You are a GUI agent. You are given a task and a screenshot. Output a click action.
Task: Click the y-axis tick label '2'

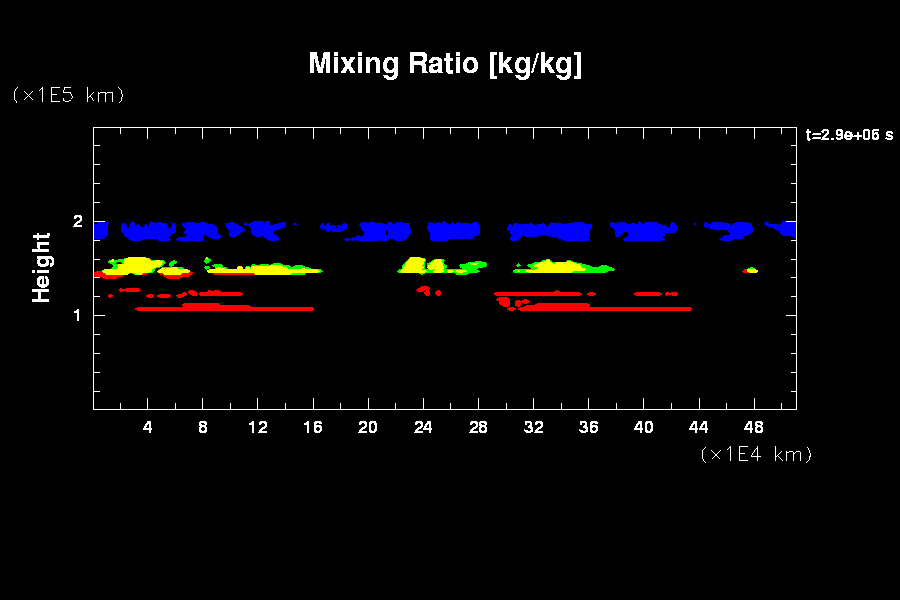tap(75, 222)
